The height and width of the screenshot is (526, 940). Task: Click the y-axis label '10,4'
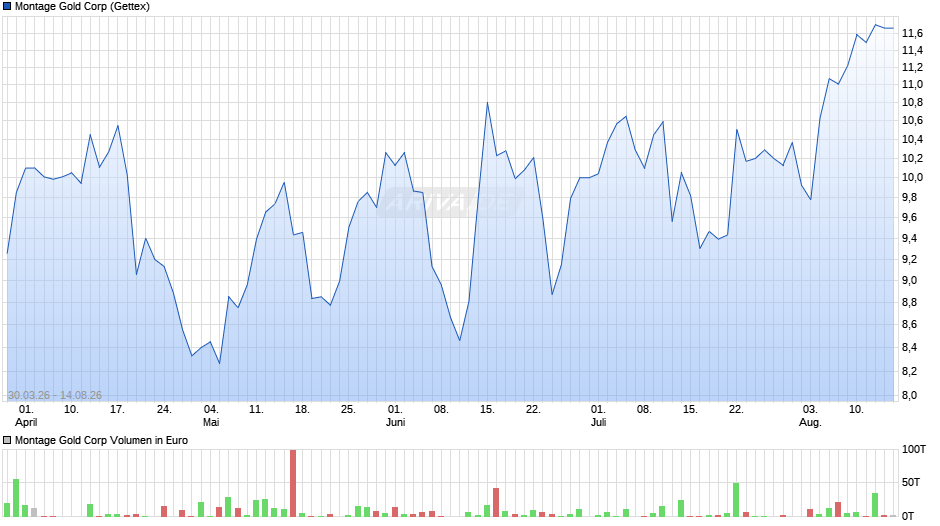pyautogui.click(x=912, y=140)
